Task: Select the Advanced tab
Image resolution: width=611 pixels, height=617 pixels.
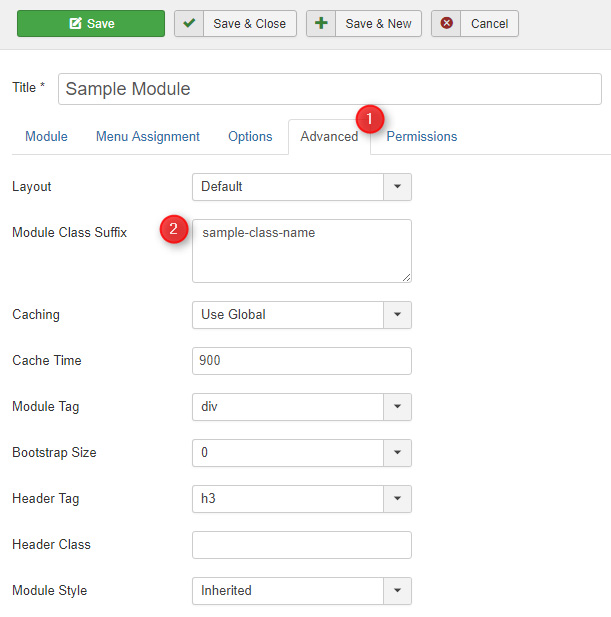Action: pyautogui.click(x=329, y=137)
